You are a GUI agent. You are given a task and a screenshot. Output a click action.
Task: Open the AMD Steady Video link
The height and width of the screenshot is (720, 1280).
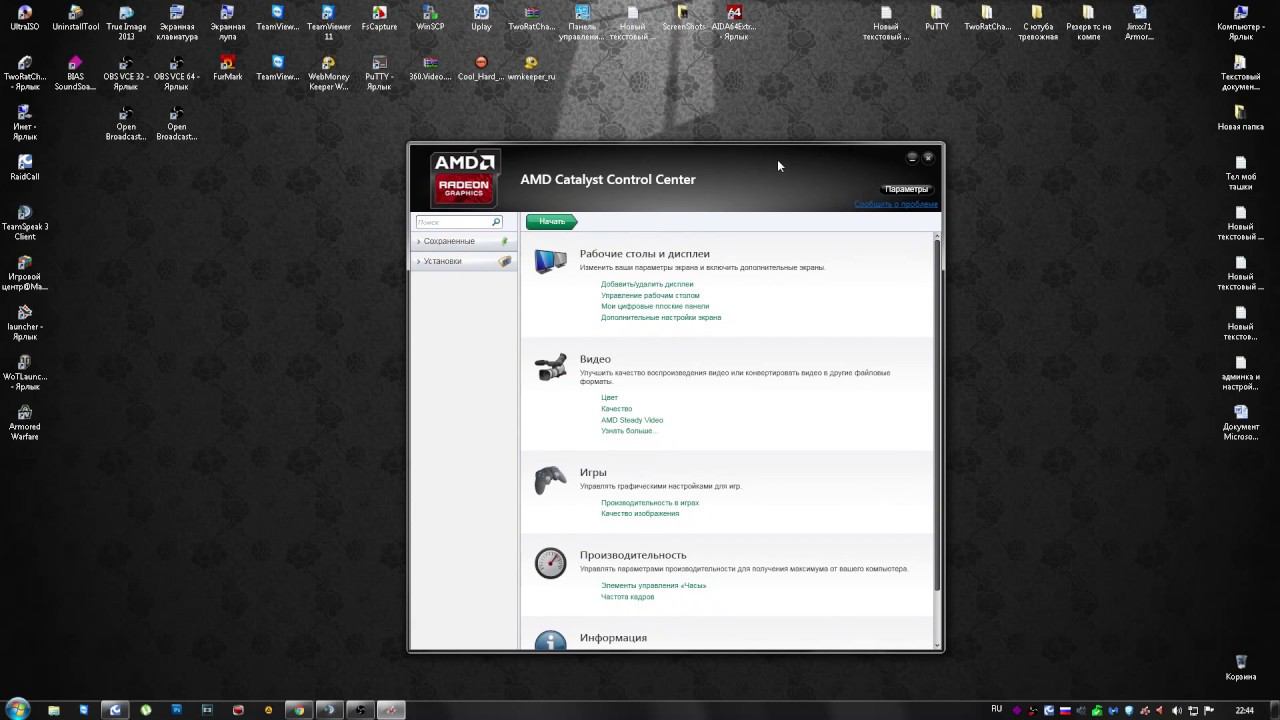(x=632, y=420)
